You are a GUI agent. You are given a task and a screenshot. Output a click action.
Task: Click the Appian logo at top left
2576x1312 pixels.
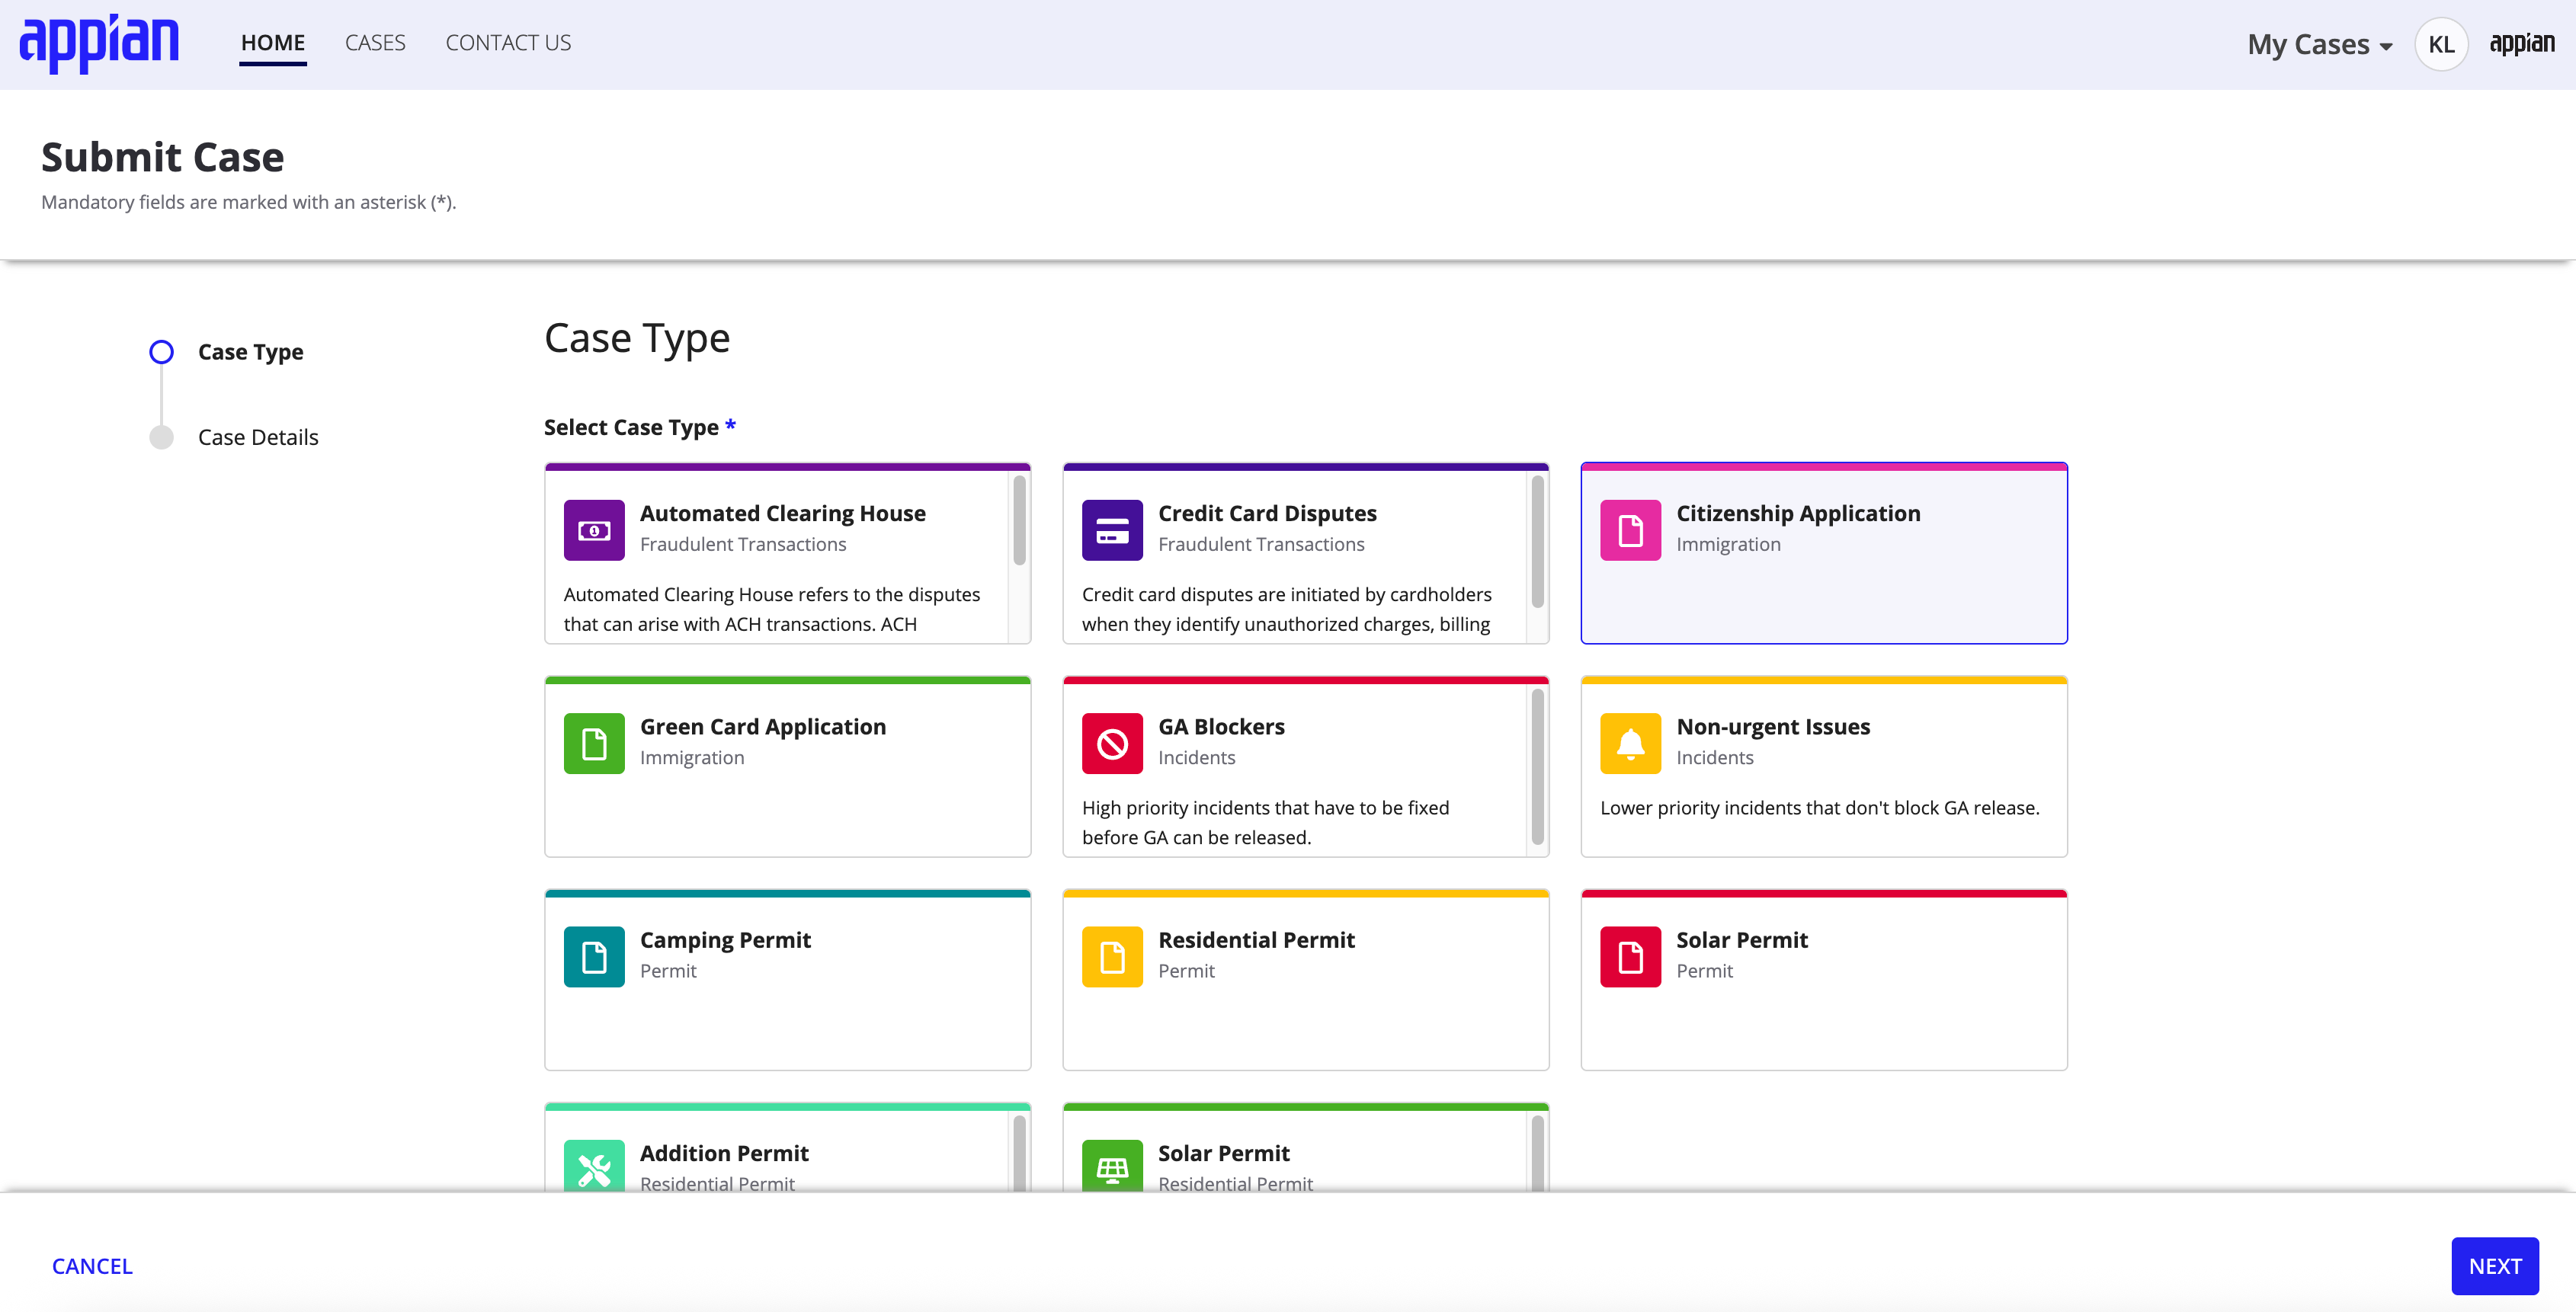[99, 44]
